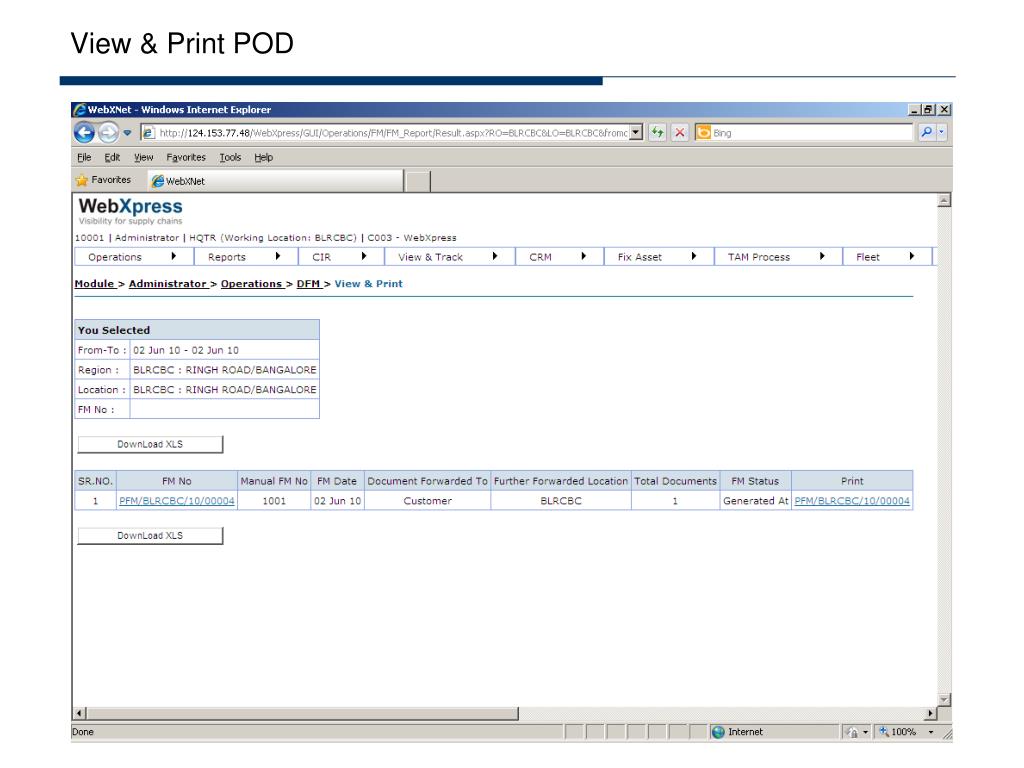1024x768 pixels.
Task: Click the From-To date range value
Action: click(x=186, y=350)
